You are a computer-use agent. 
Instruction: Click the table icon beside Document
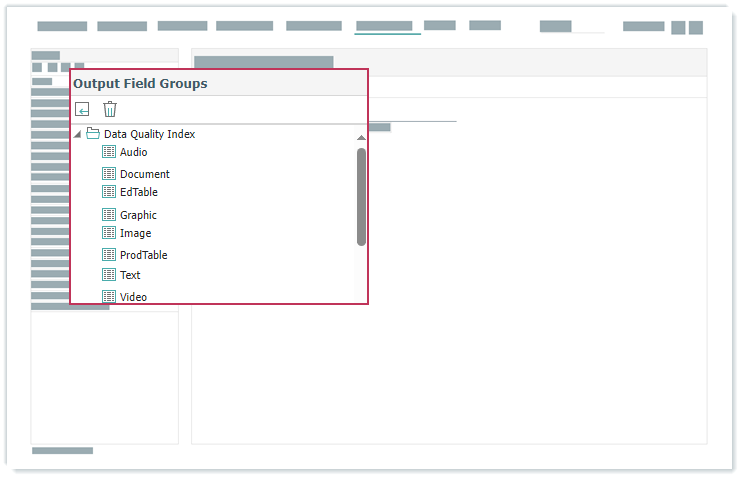point(109,174)
